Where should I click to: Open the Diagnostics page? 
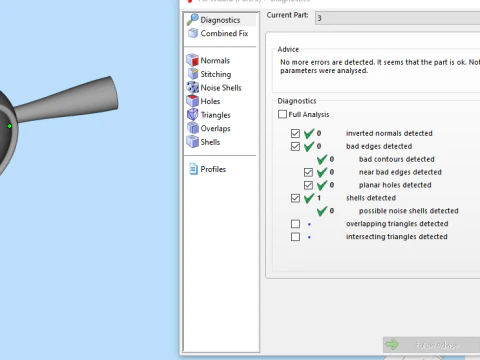(220, 20)
